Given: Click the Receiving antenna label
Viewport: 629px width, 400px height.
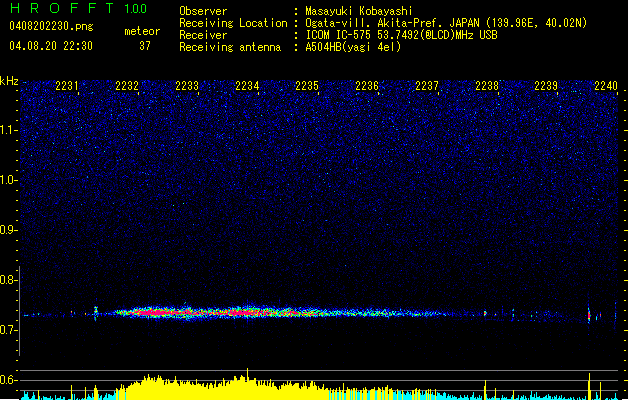Looking at the screenshot, I should pyautogui.click(x=230, y=47).
